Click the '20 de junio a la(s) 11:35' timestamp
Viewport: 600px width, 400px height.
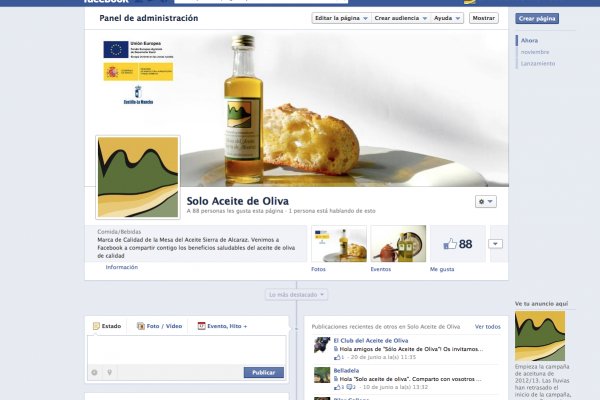tap(383, 357)
